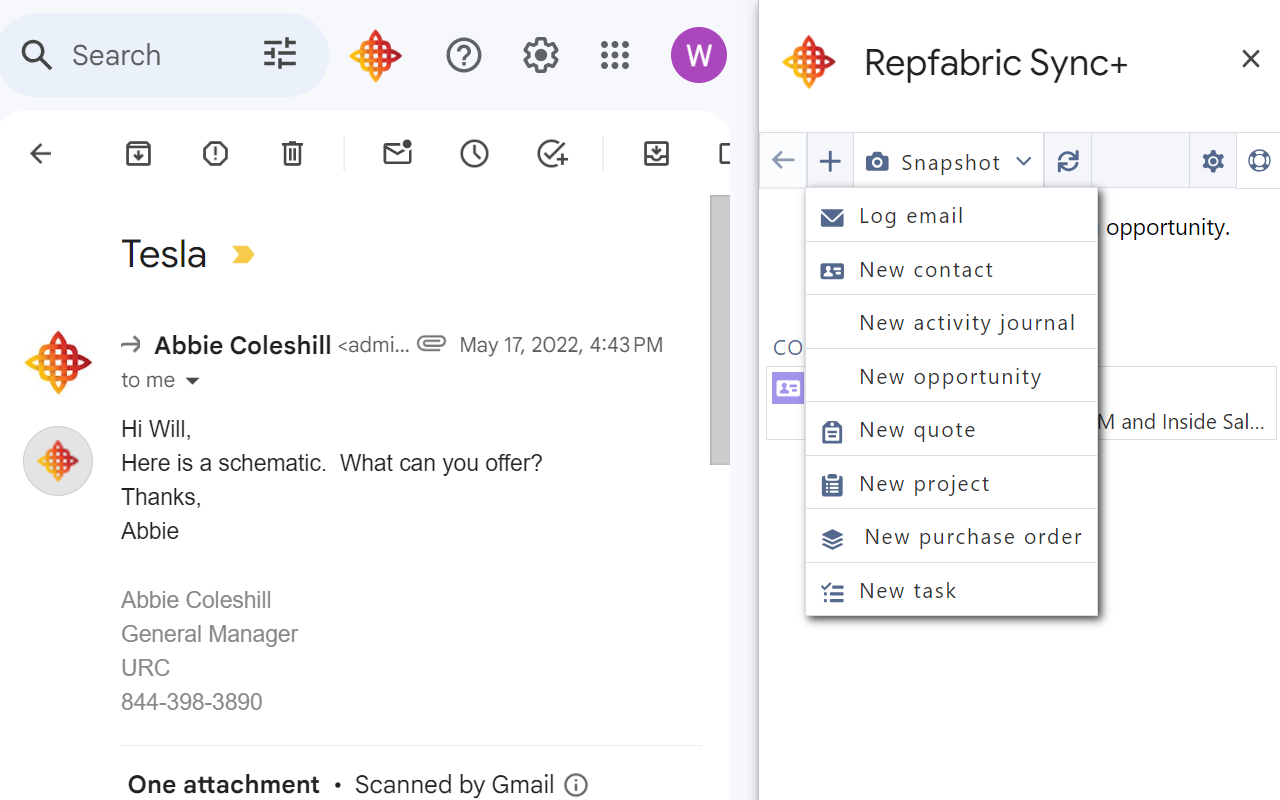The image size is (1280, 800).
Task: Open Gmail support help icon
Action: (464, 55)
